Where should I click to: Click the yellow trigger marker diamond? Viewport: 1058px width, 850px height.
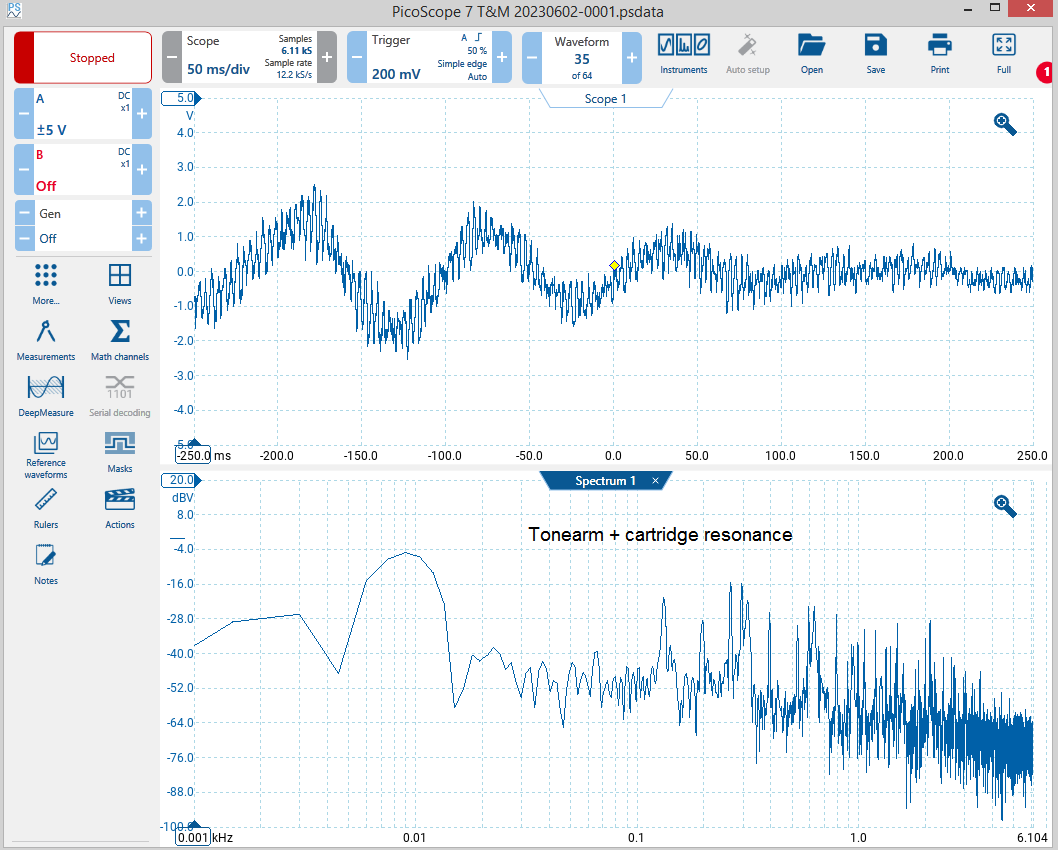pyautogui.click(x=614, y=266)
